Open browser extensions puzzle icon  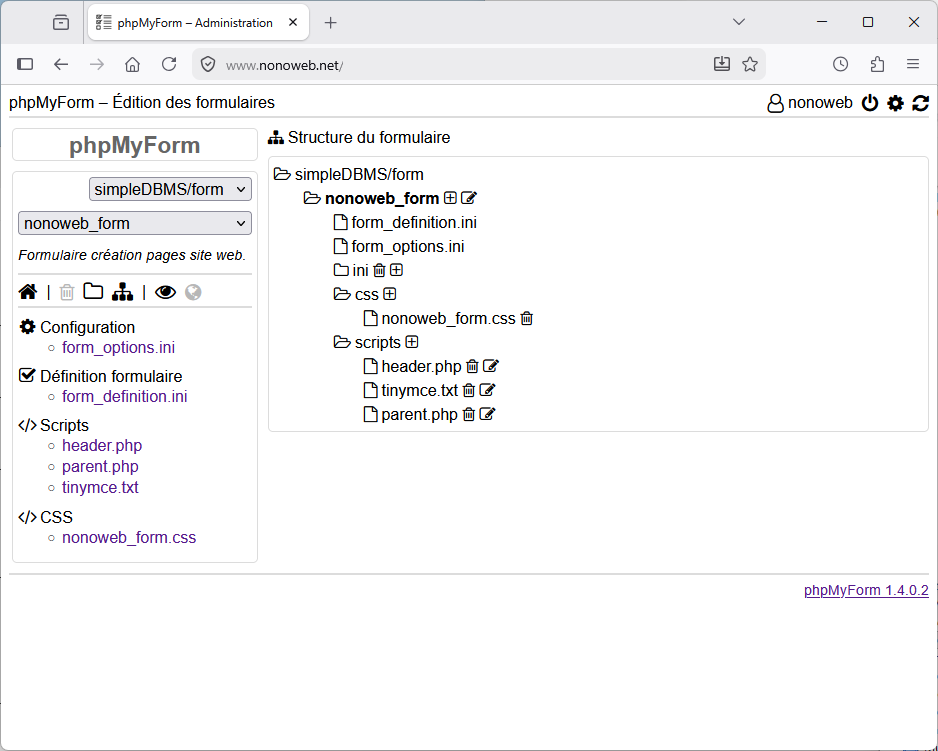pyautogui.click(x=877, y=64)
